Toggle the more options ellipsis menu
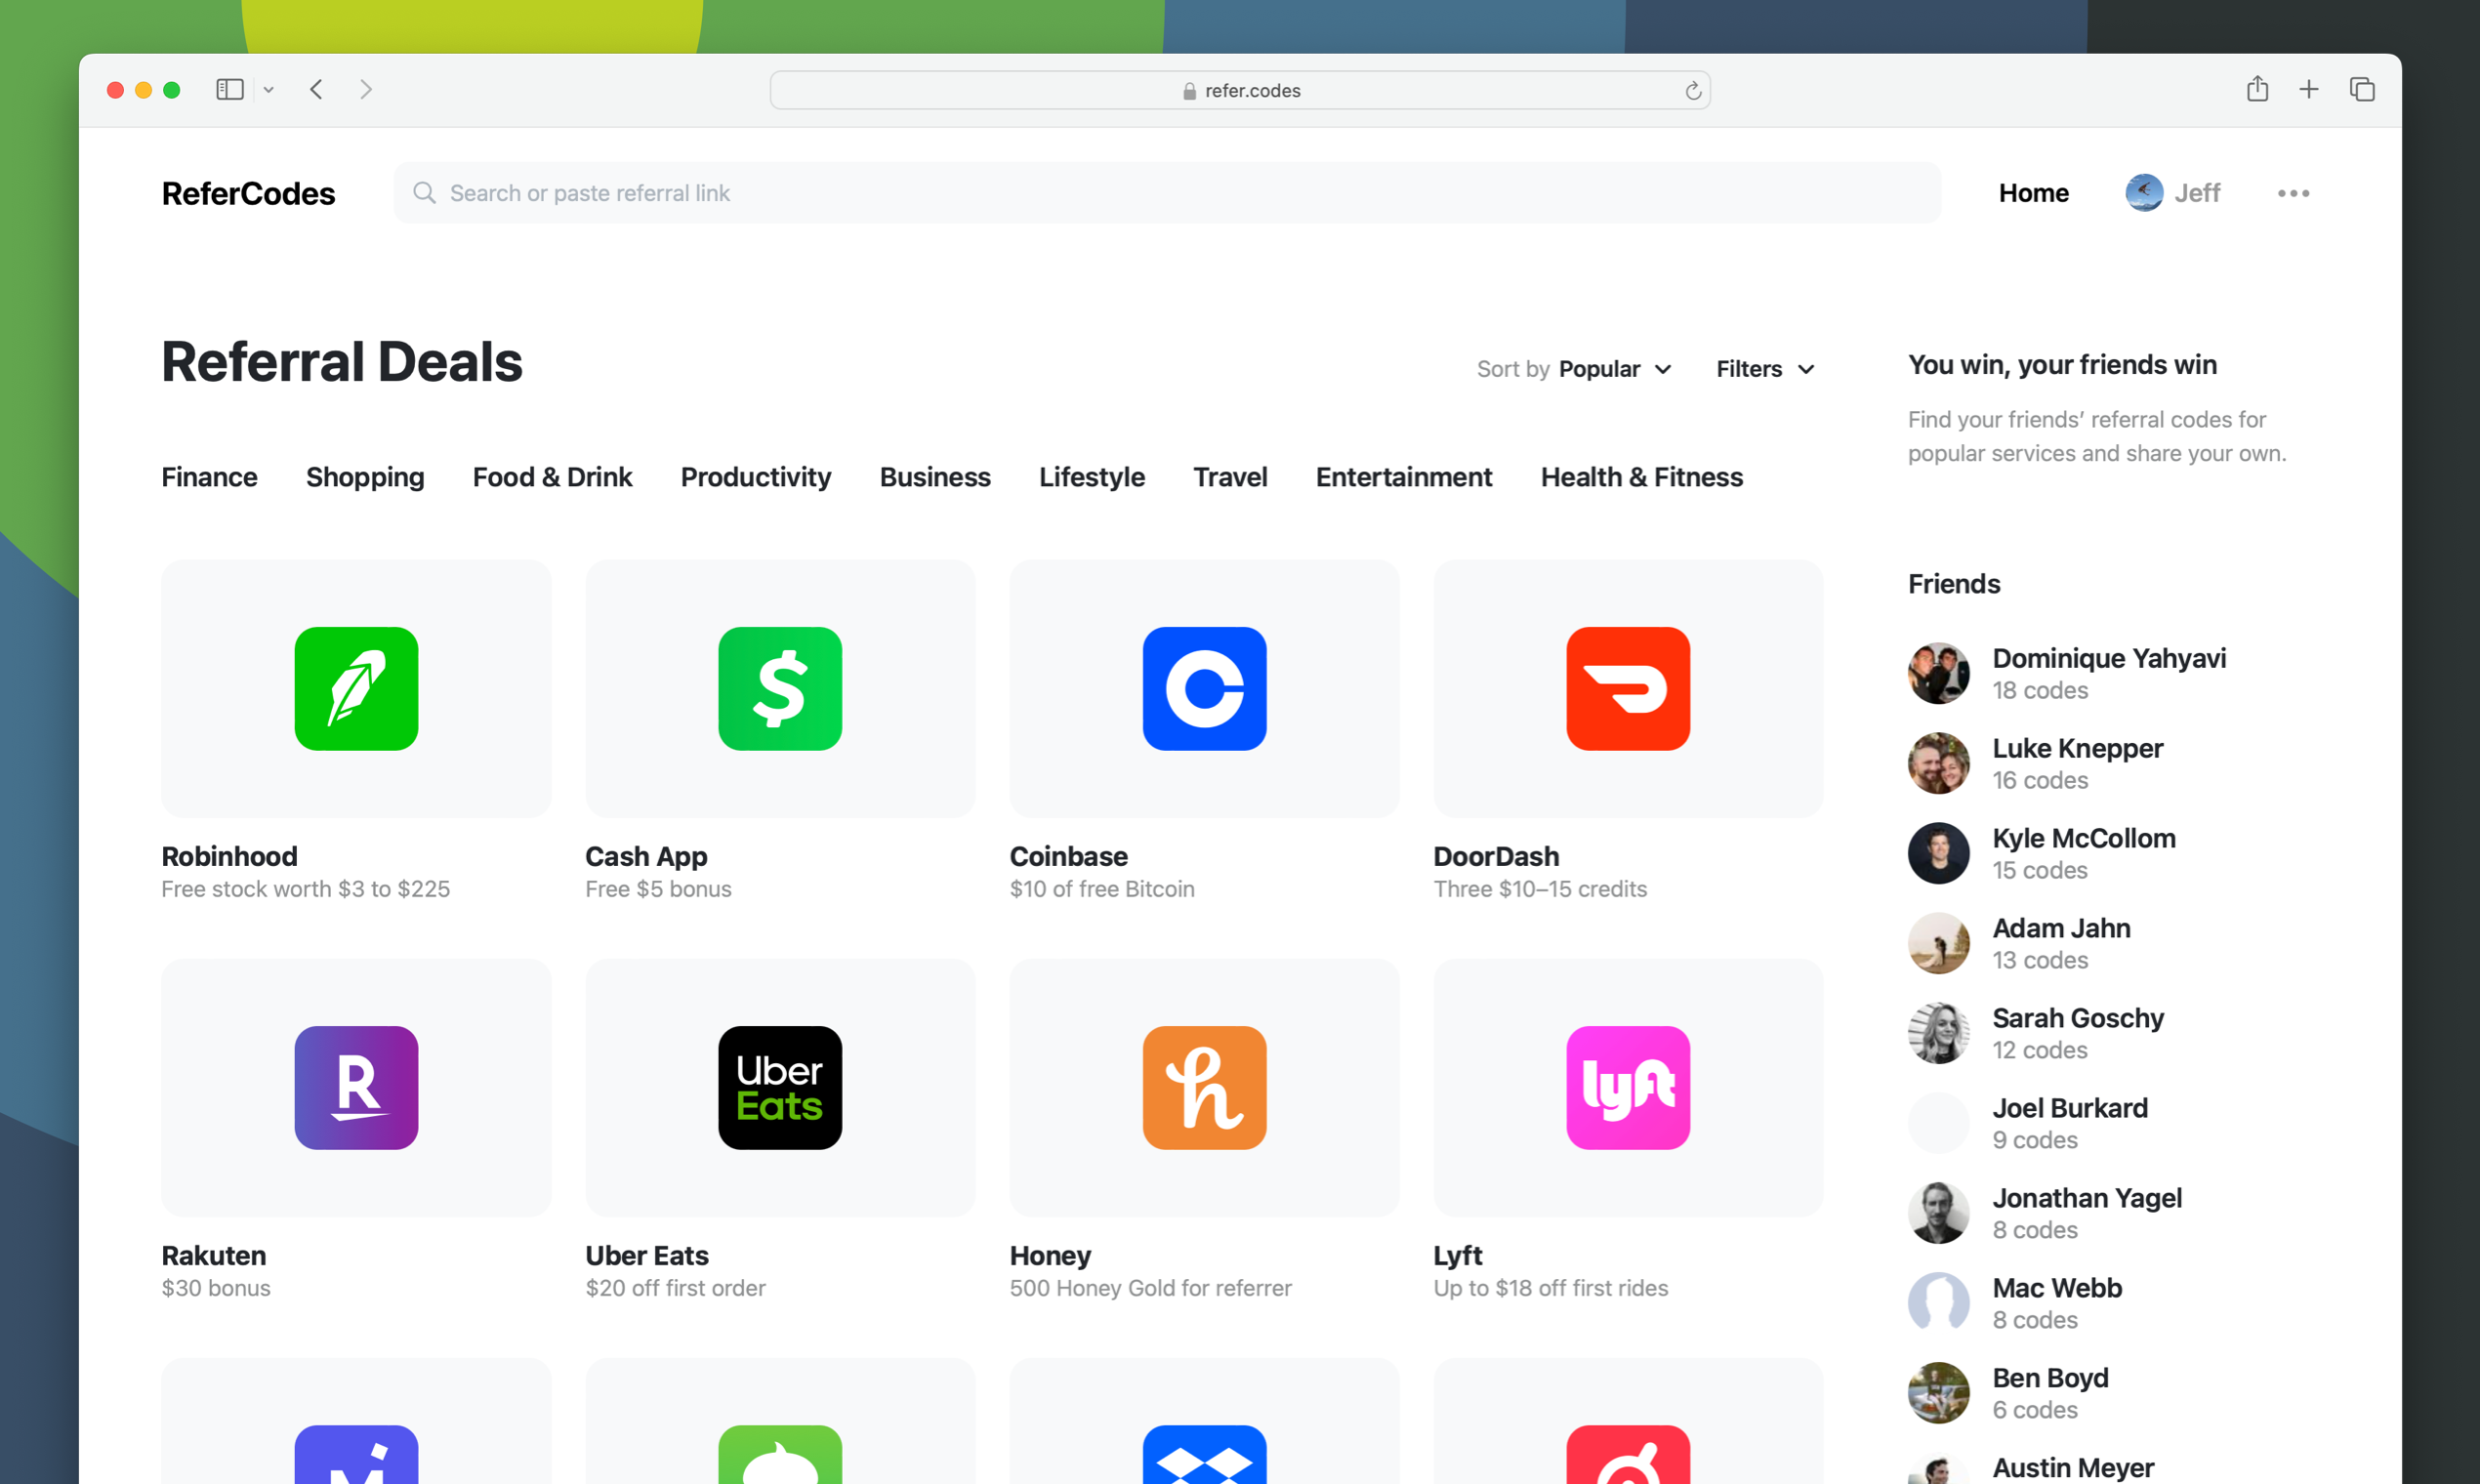This screenshot has height=1484, width=2480. pos(2294,192)
